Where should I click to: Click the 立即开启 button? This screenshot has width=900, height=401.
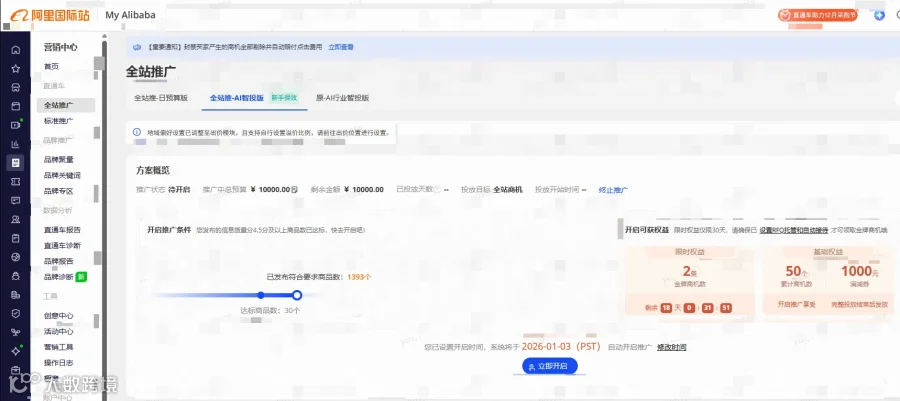coord(549,366)
